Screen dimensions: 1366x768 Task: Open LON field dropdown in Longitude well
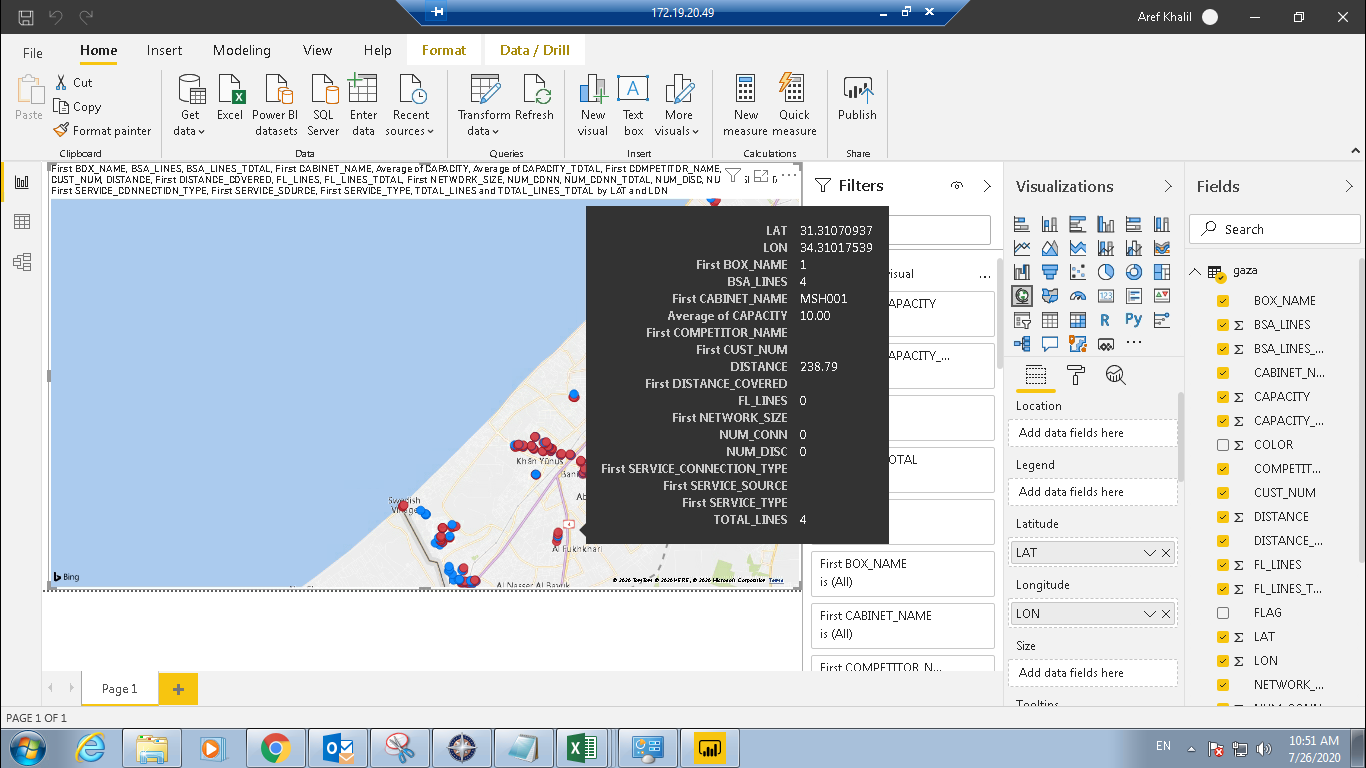click(x=1150, y=614)
